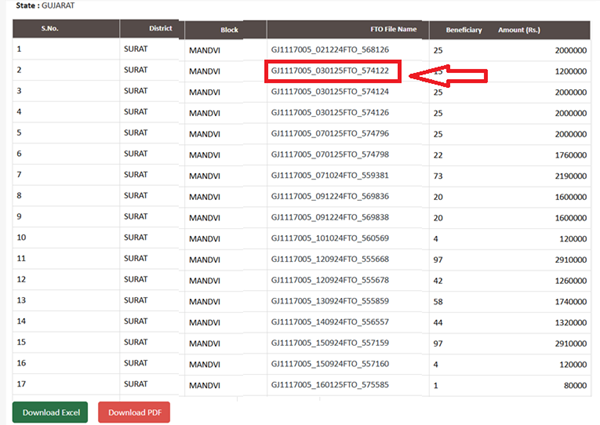This screenshot has width=600, height=425.
Task: Select amount 1260000 in row 12
Action: tap(571, 281)
